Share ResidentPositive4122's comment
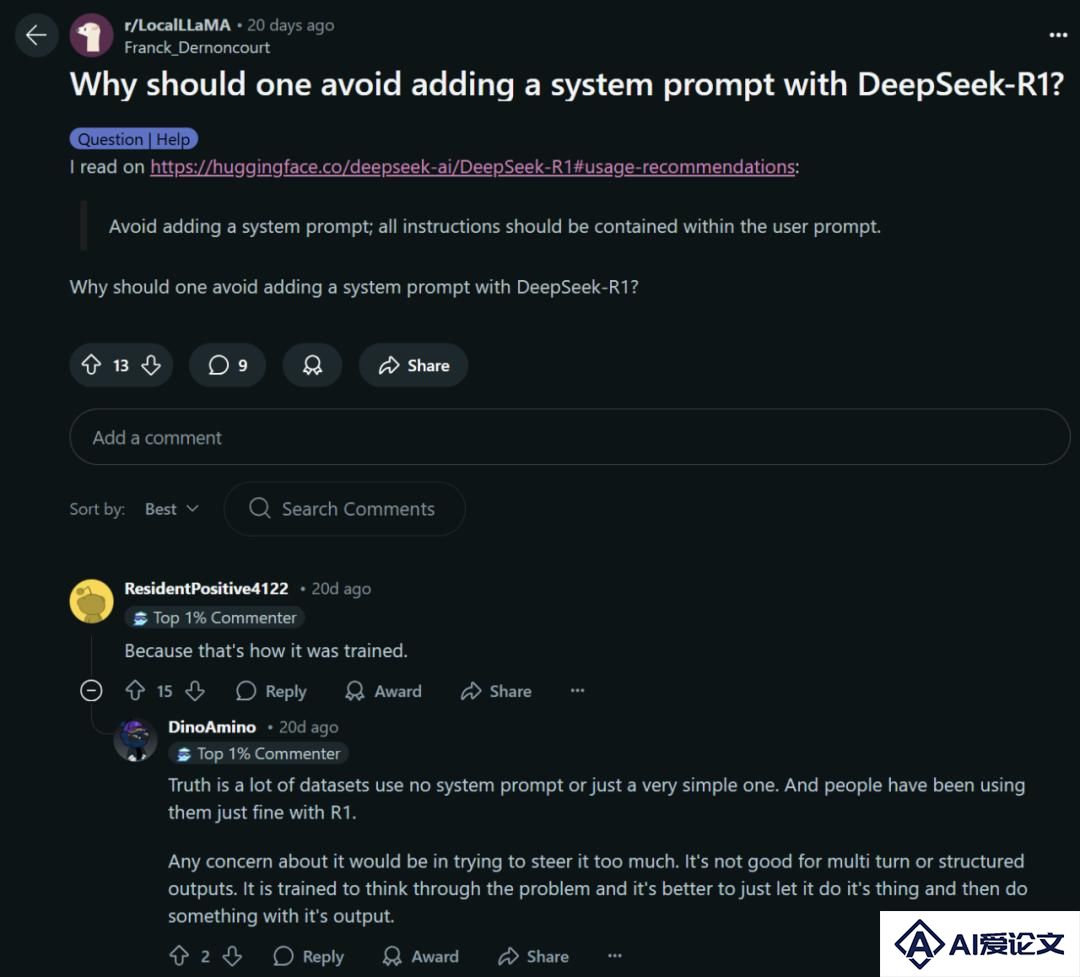Screen dimensions: 1080x977 tap(496, 690)
